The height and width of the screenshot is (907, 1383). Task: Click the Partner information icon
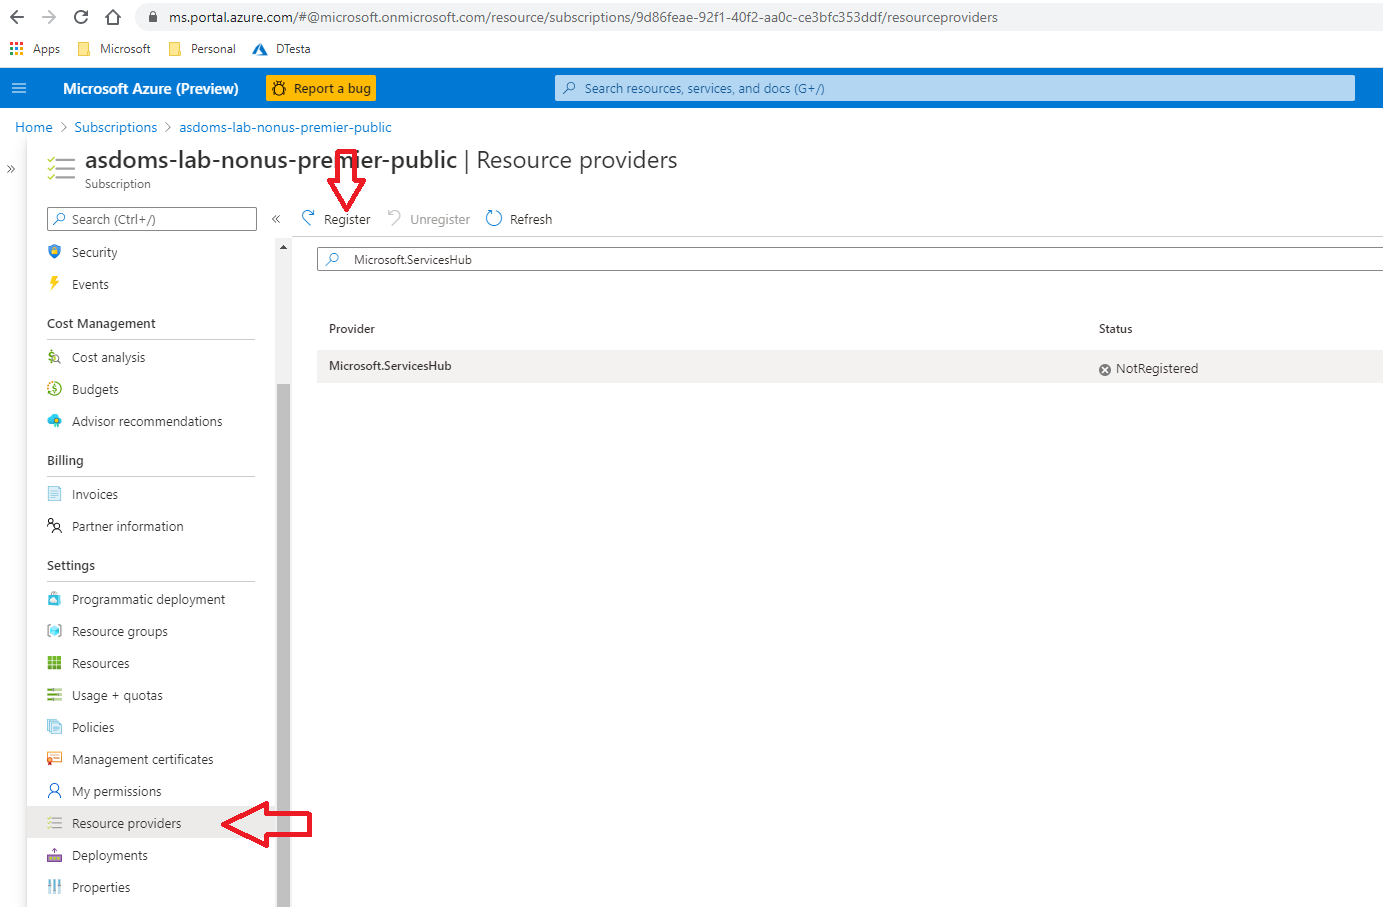[x=55, y=526]
